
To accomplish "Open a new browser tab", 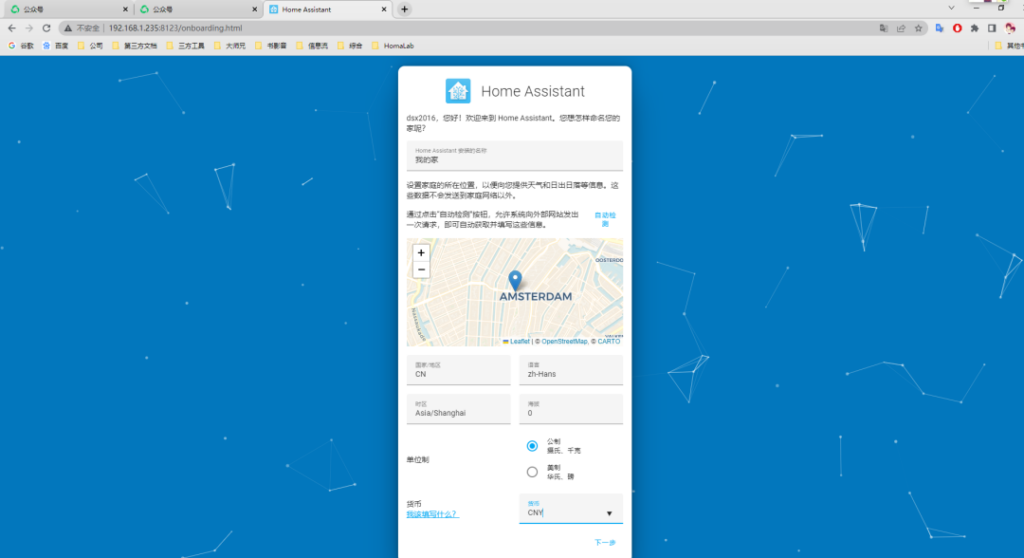I will click(x=404, y=9).
